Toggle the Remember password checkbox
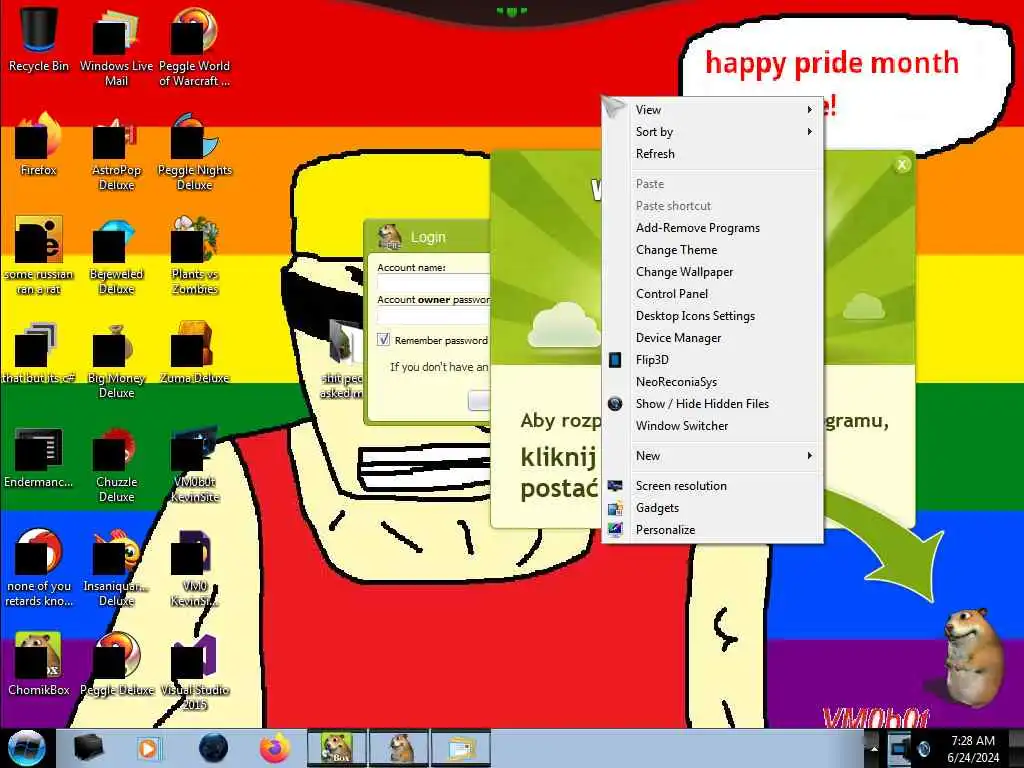 (383, 340)
